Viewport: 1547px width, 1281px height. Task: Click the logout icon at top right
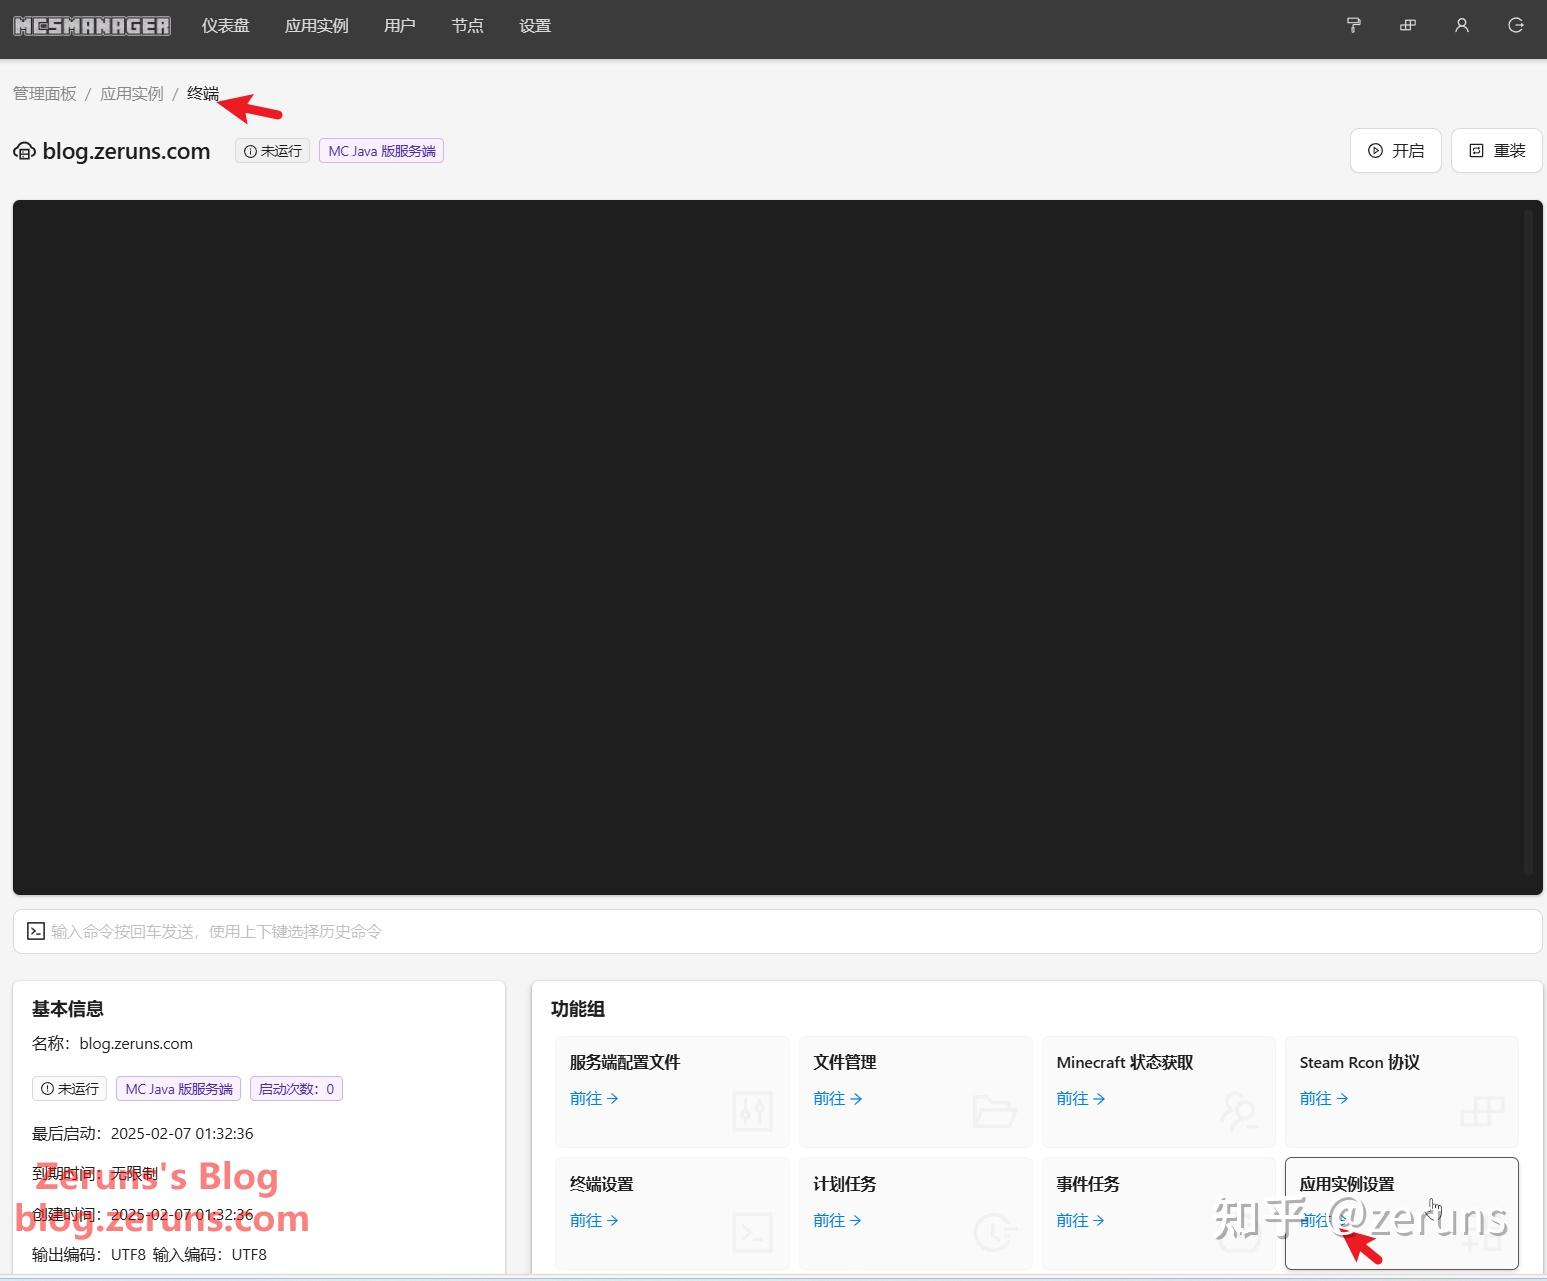tap(1516, 25)
